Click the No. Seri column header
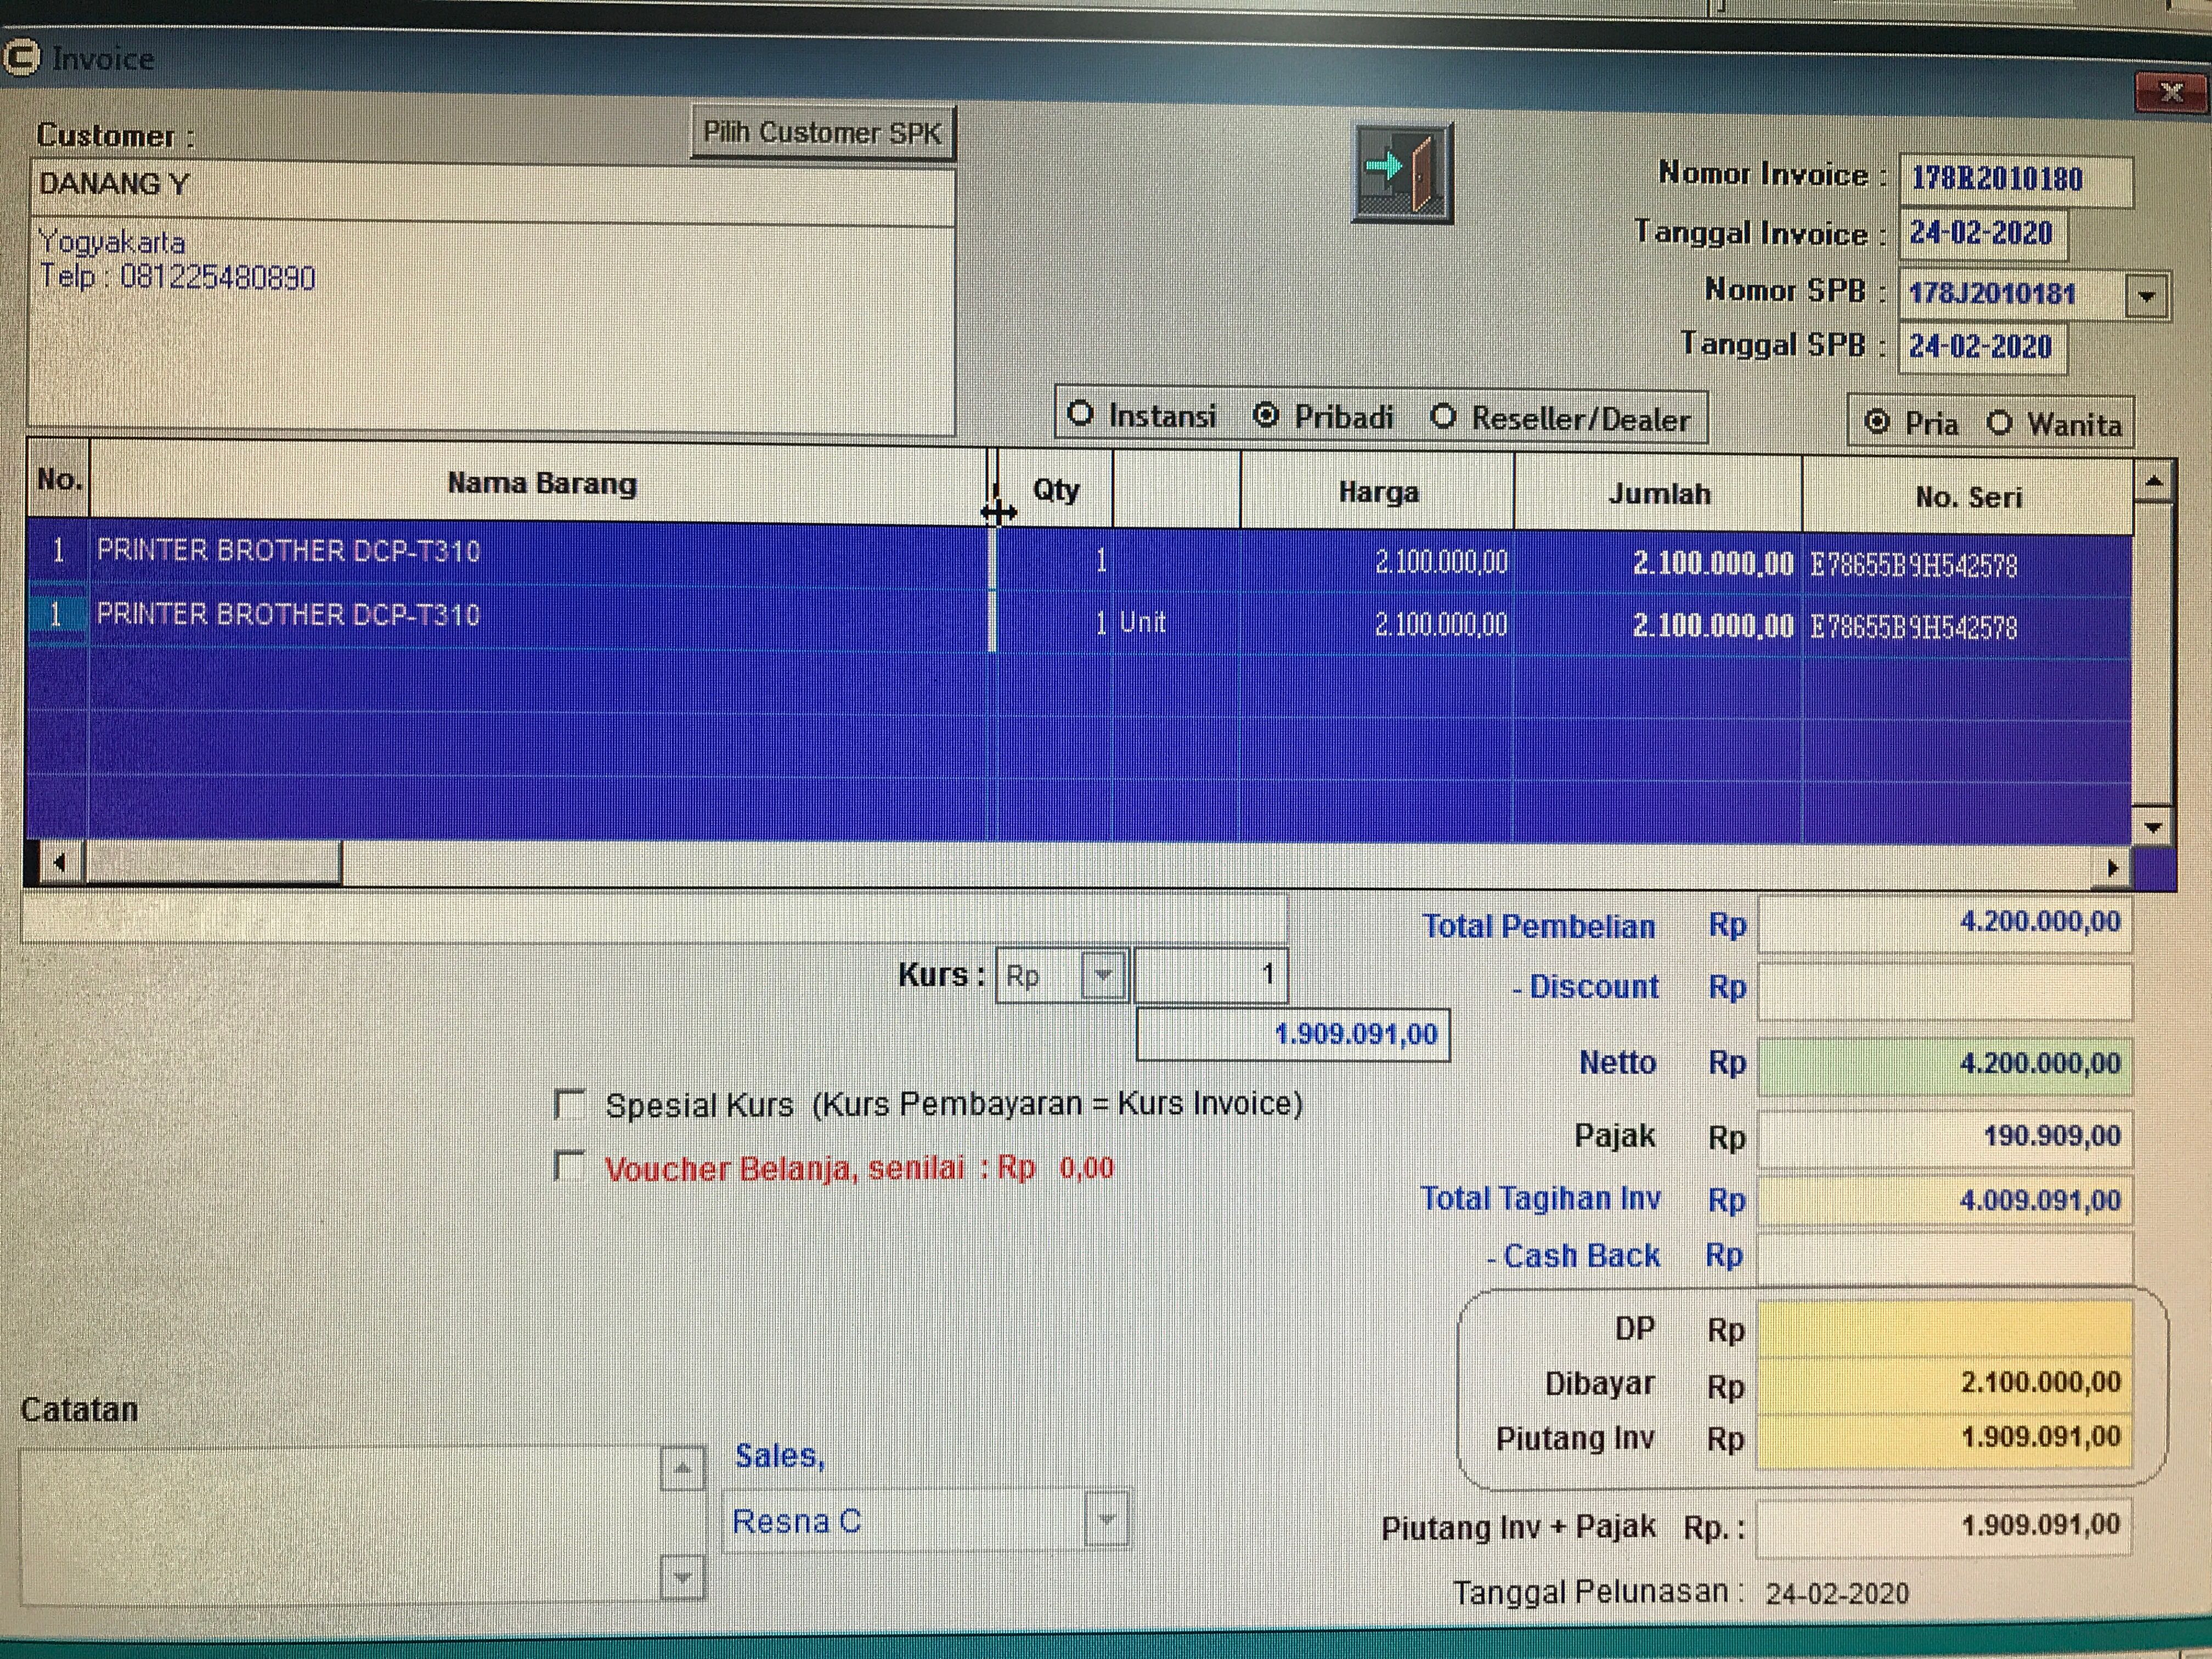 (x=1967, y=497)
